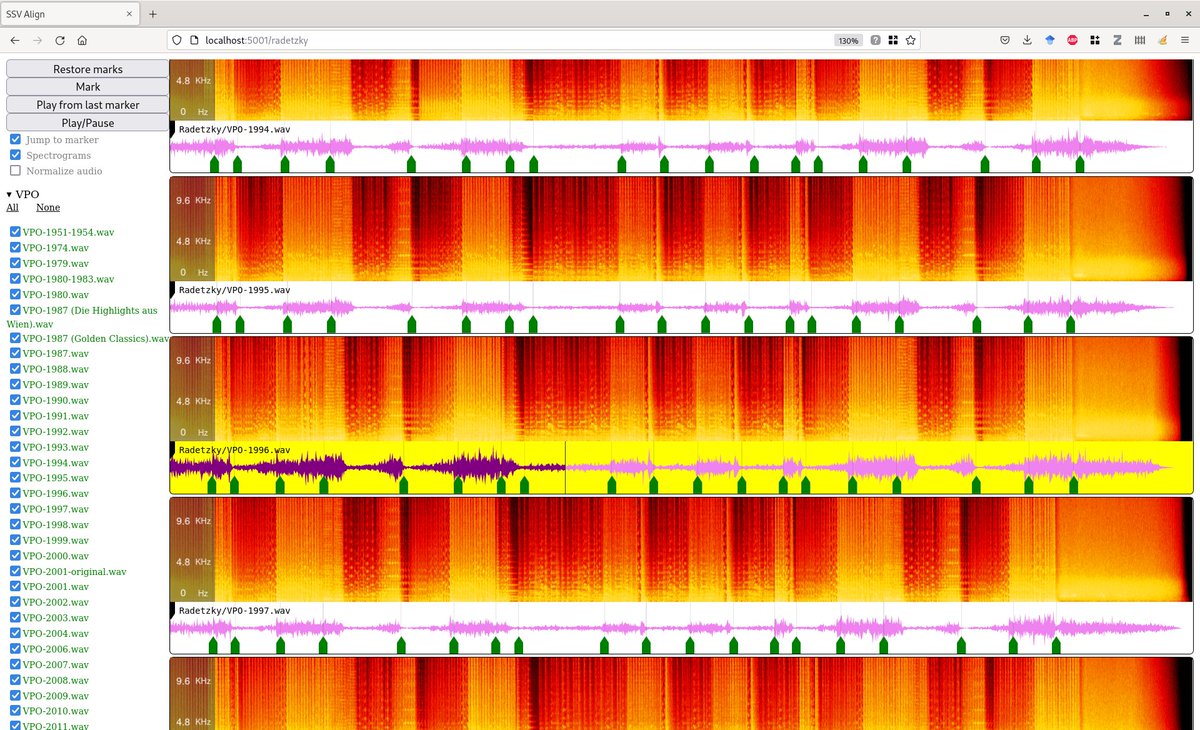Click the Restore marks button

(88, 69)
